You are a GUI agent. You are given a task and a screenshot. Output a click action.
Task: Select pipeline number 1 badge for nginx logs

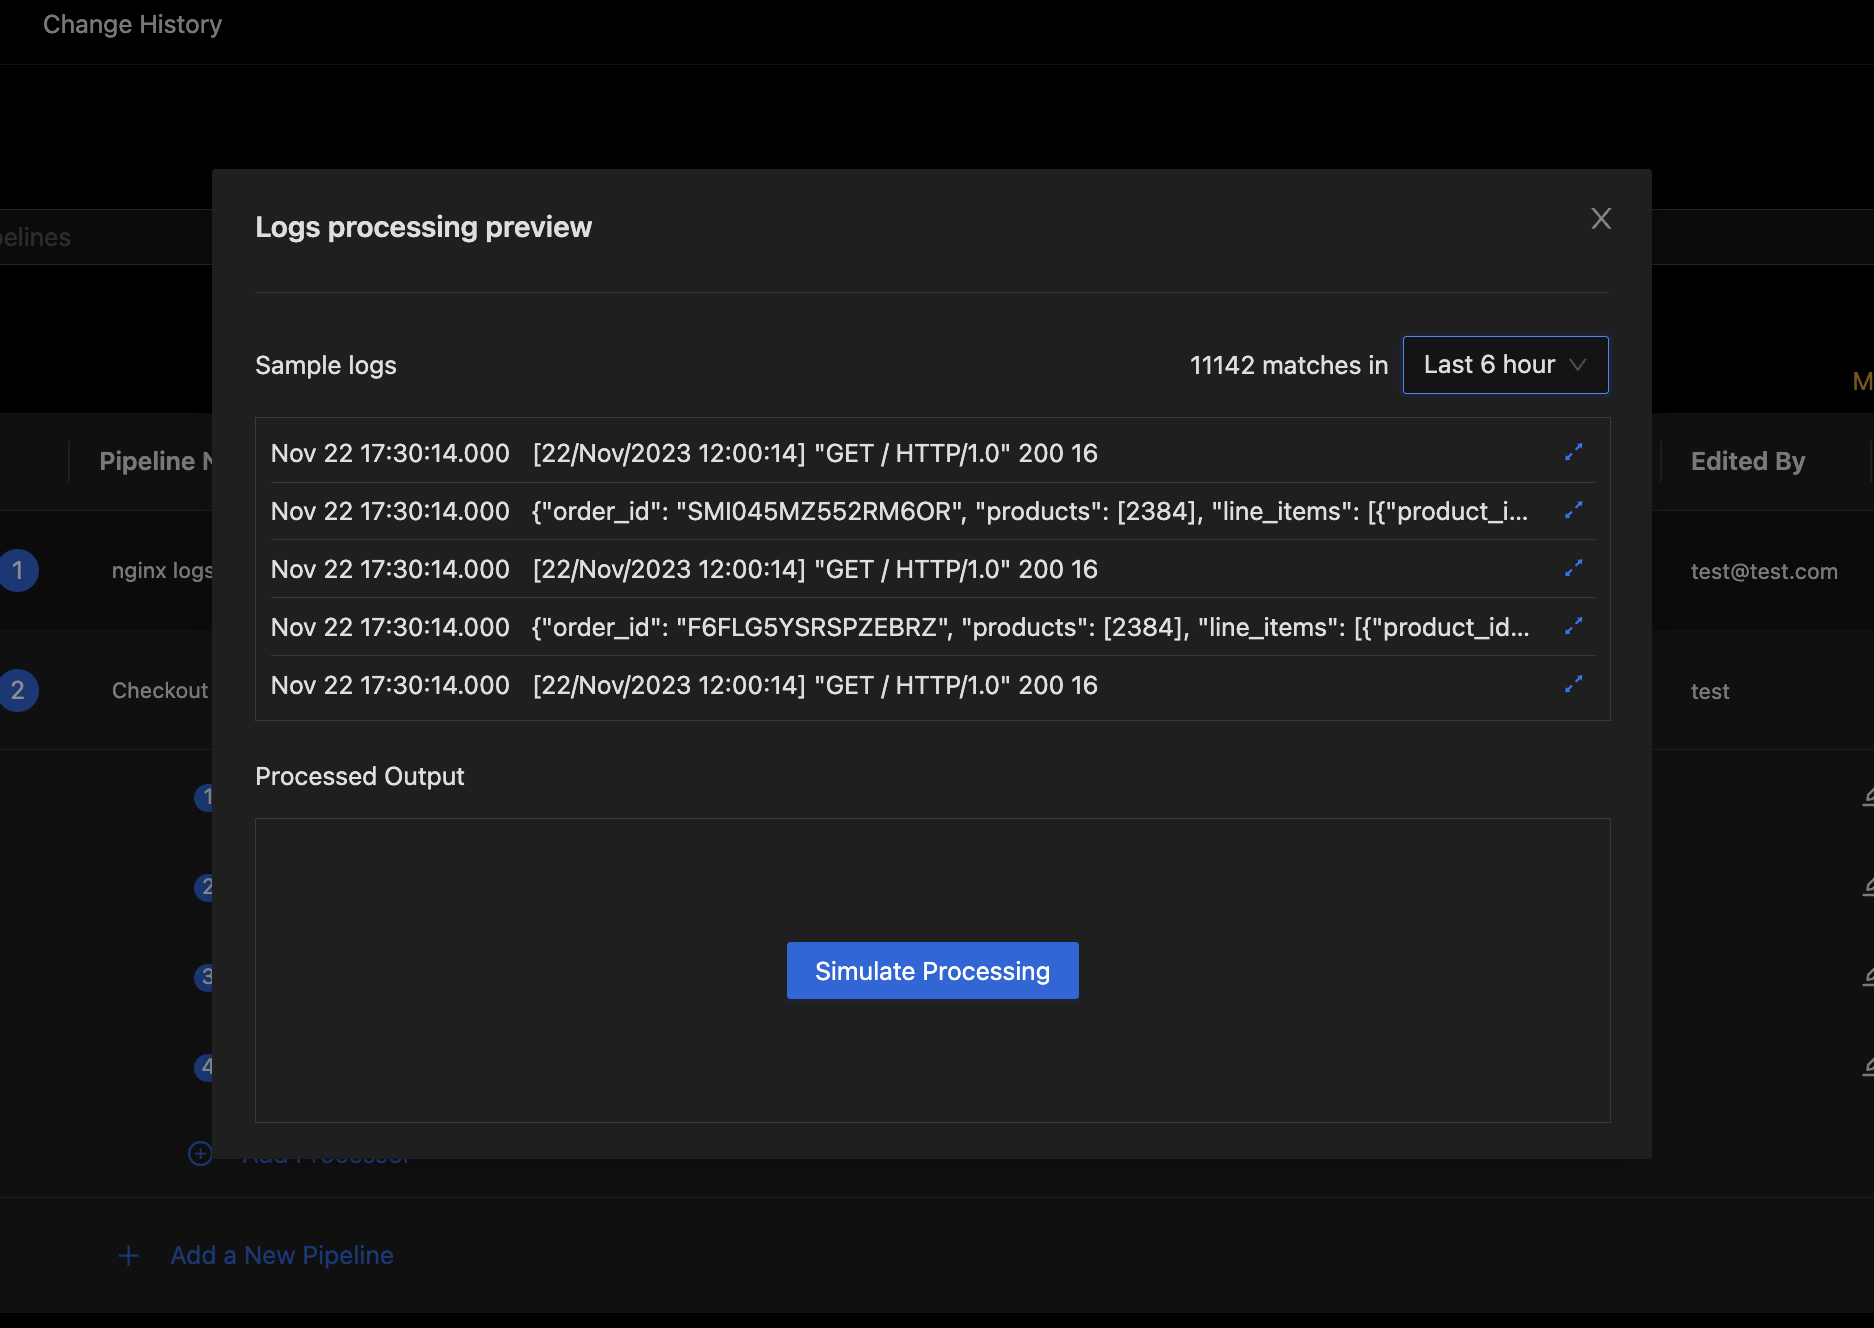[x=18, y=570]
